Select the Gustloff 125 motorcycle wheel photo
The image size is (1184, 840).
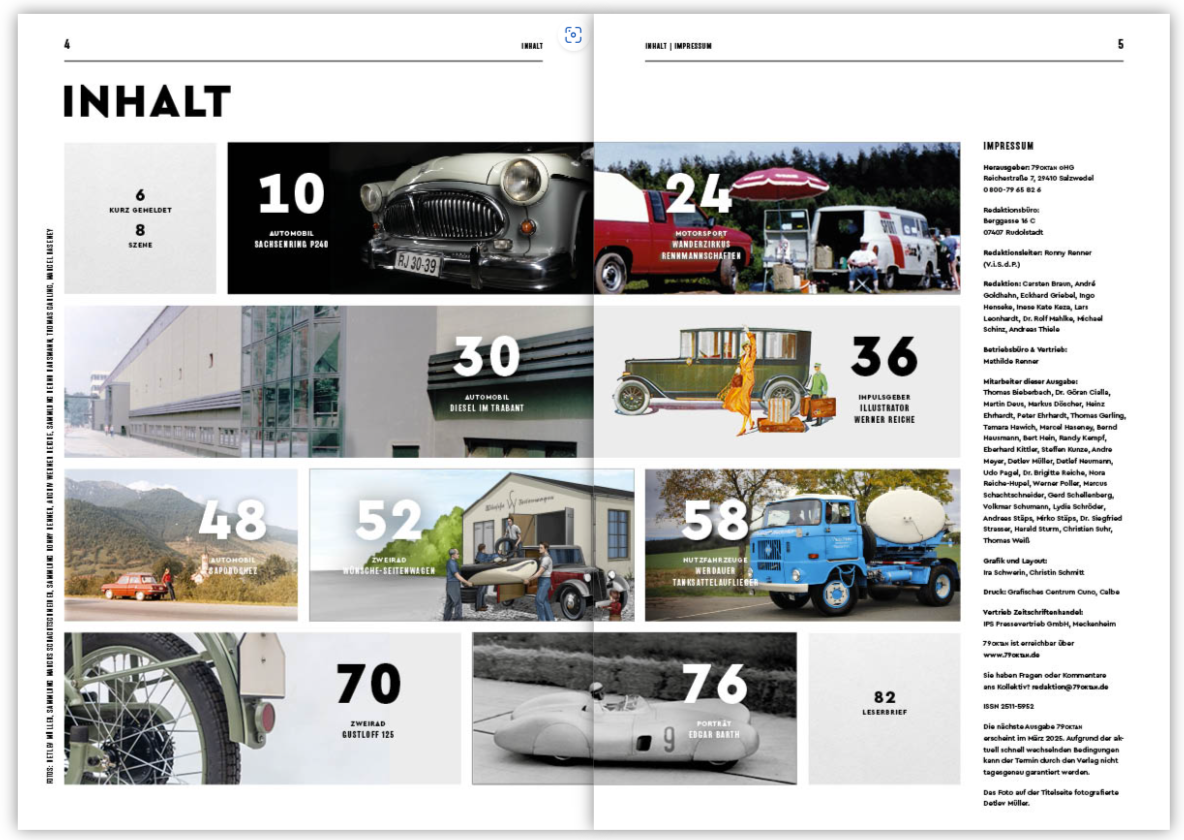click(175, 708)
